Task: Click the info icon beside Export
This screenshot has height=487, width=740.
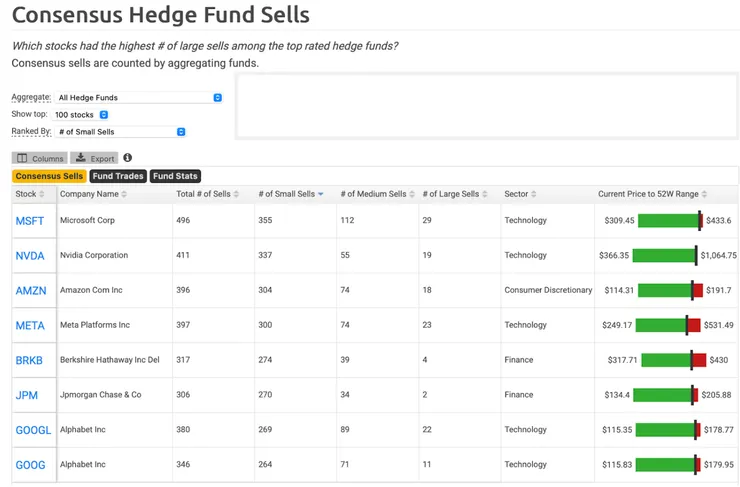Action: click(128, 158)
